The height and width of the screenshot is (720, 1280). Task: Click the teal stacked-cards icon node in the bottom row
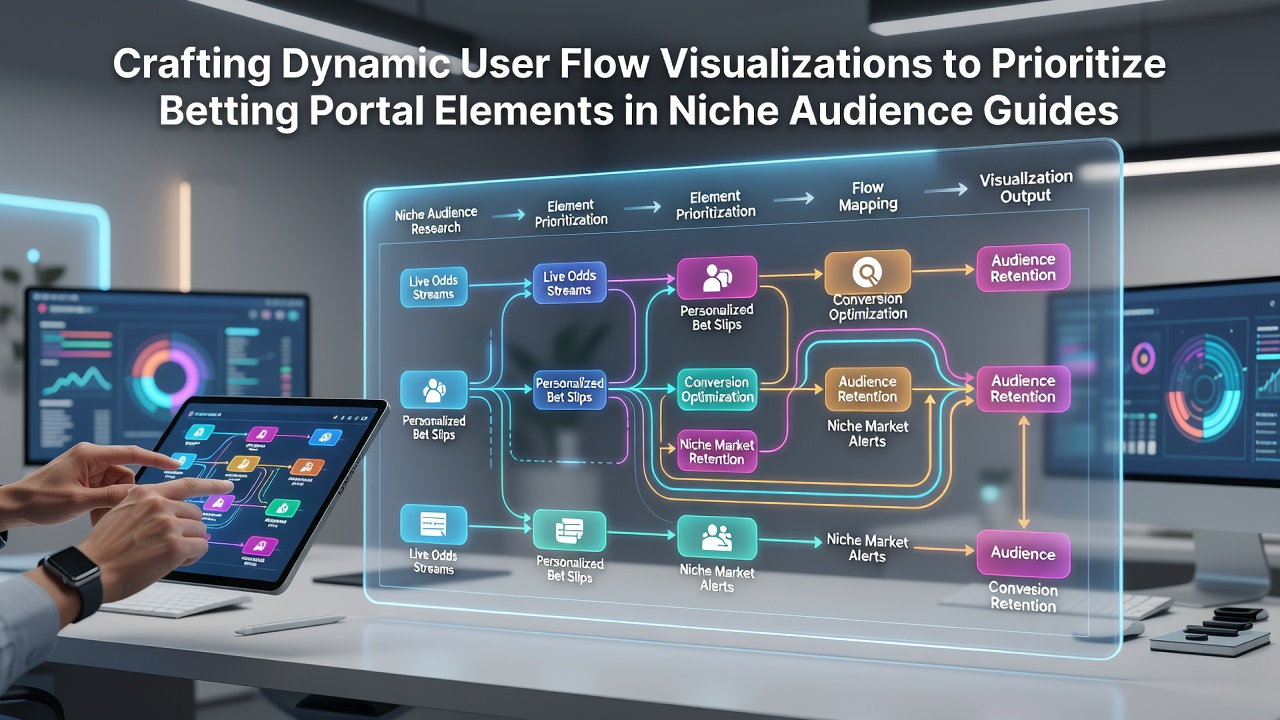(569, 531)
